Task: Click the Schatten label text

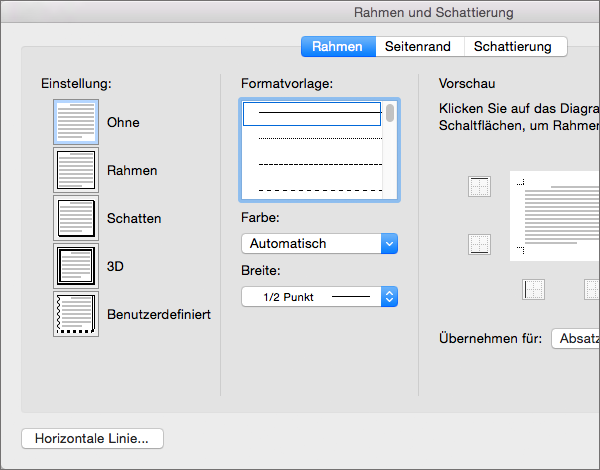Action: click(134, 219)
